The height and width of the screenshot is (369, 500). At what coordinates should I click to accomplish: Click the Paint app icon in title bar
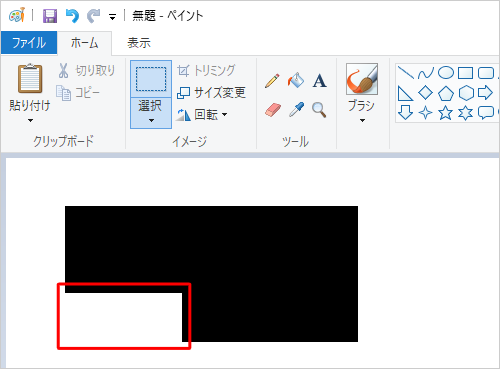17,15
